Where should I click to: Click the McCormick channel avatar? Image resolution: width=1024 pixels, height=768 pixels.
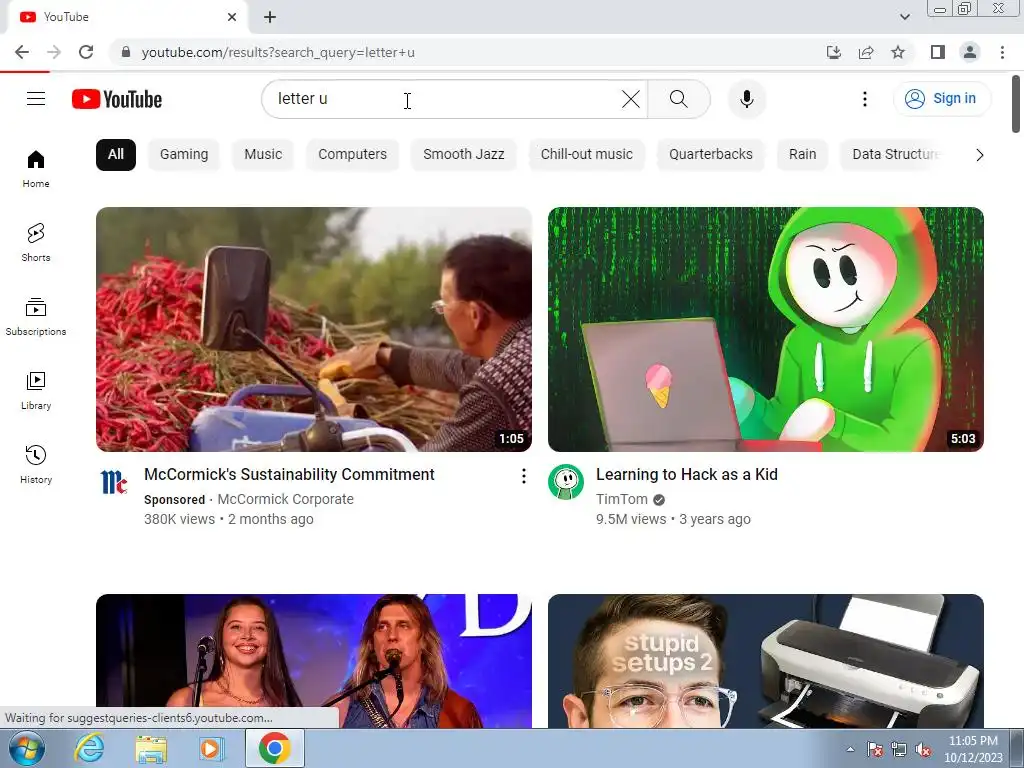[x=114, y=482]
